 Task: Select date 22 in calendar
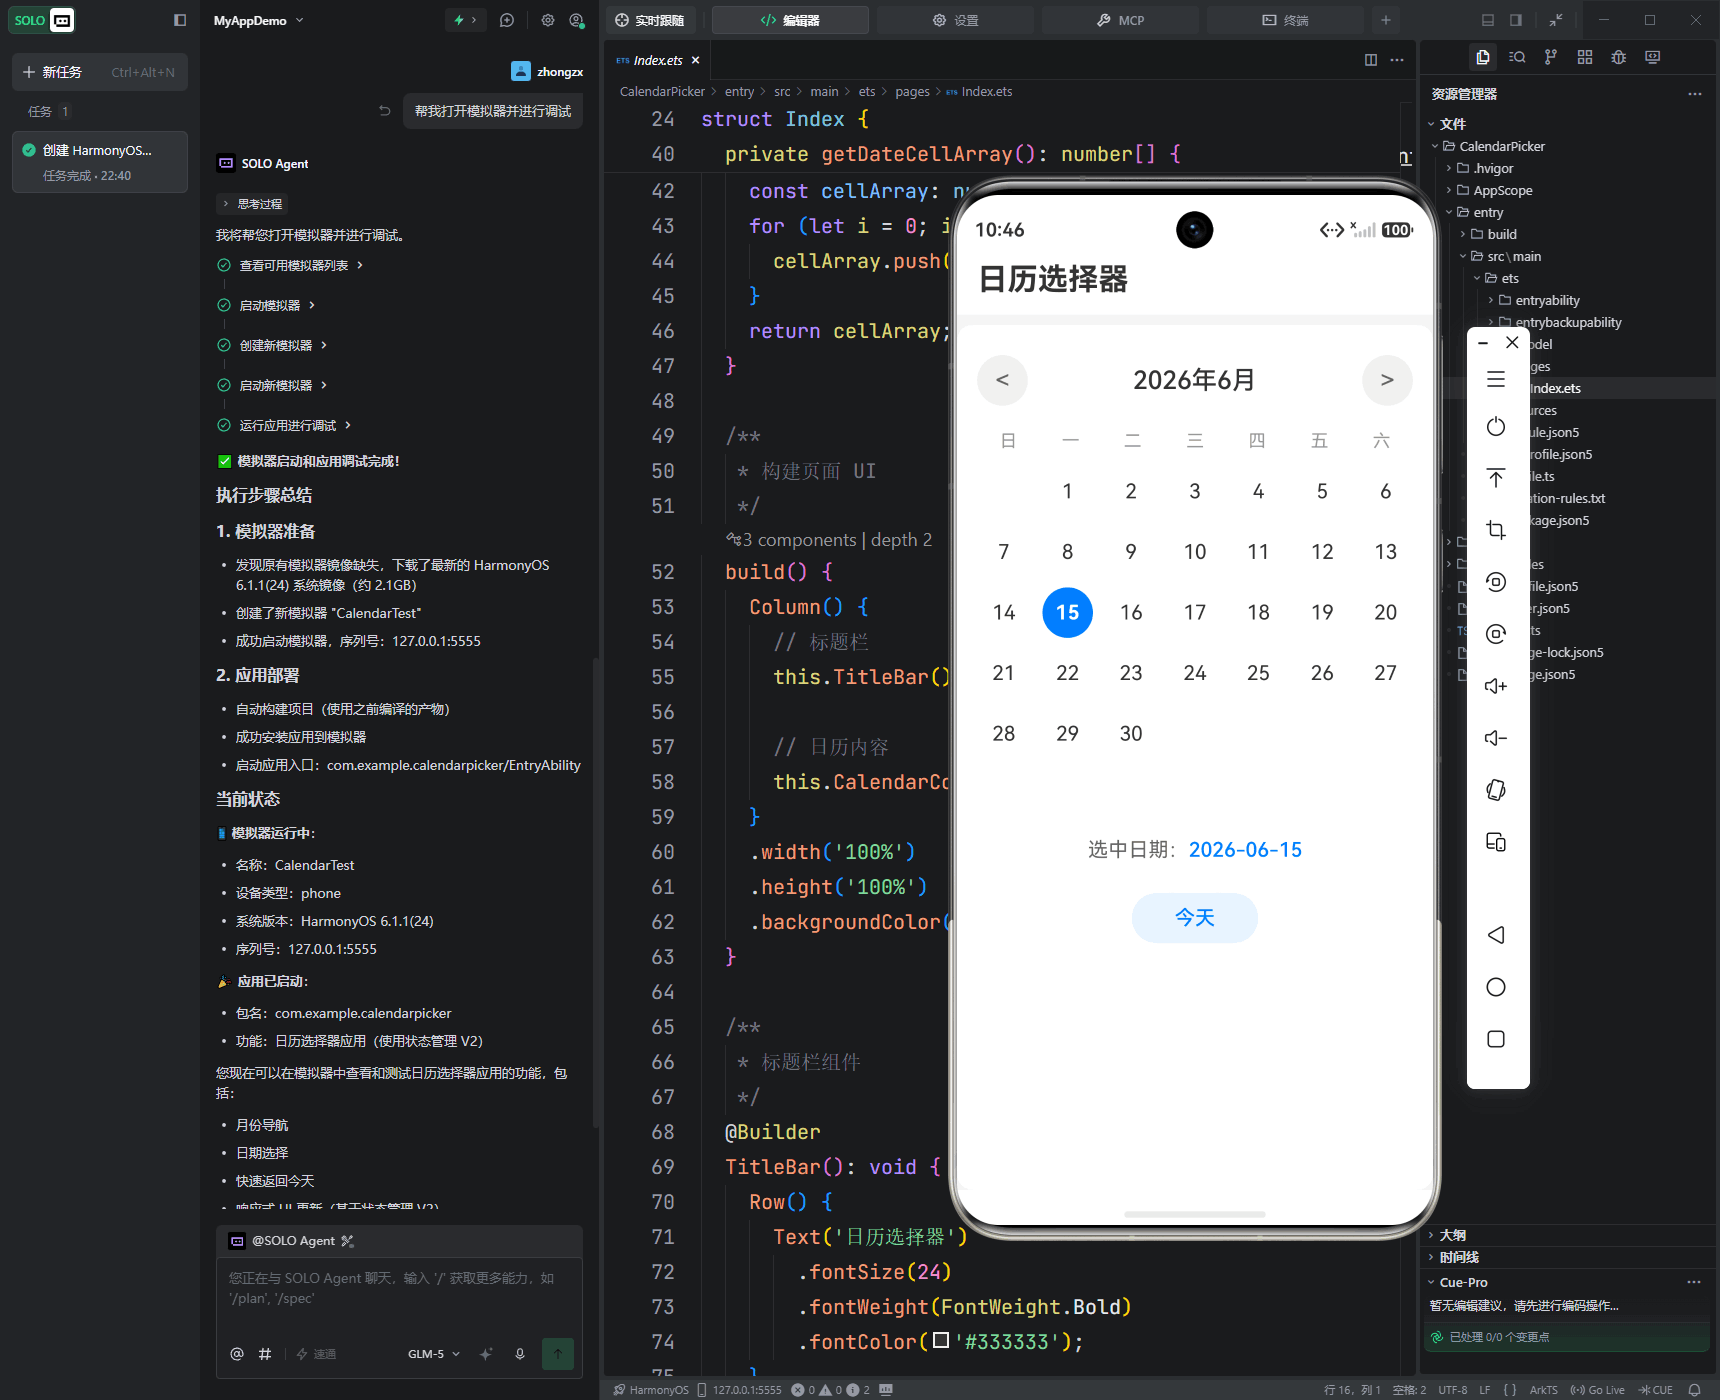[x=1067, y=673]
